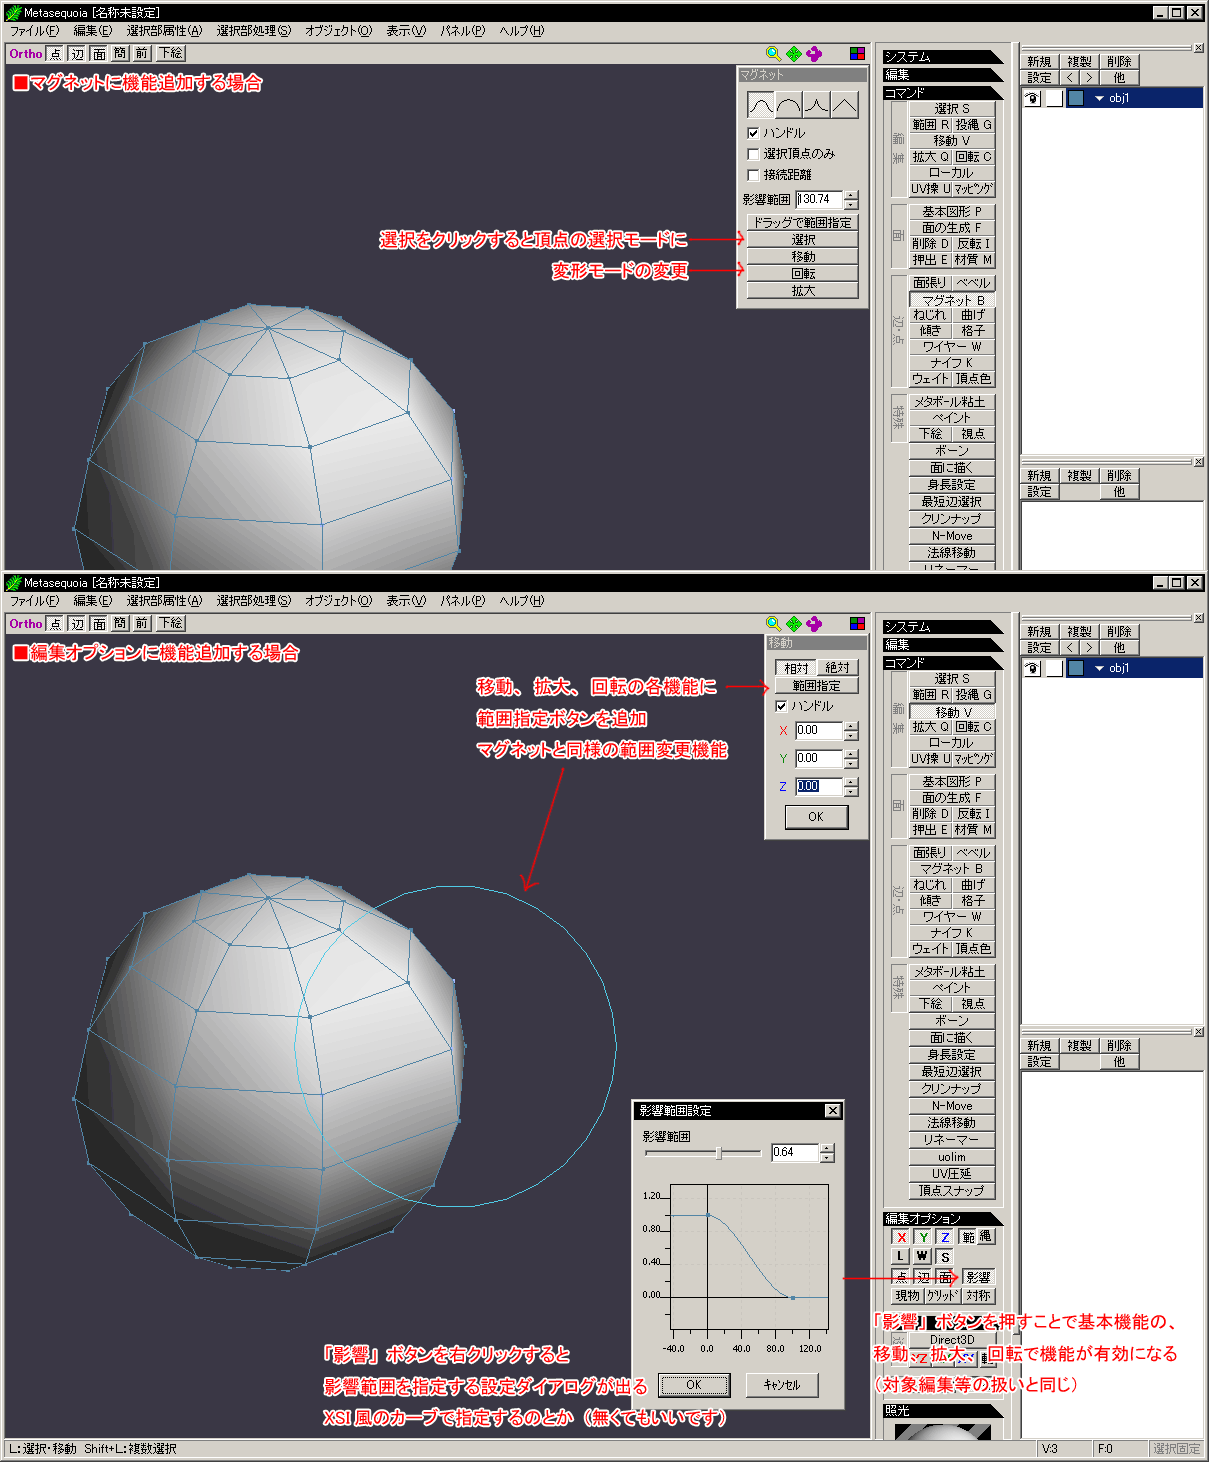Toggle the blue Z axis lock in 編集オプション
The image size is (1209, 1462).
click(x=945, y=1237)
